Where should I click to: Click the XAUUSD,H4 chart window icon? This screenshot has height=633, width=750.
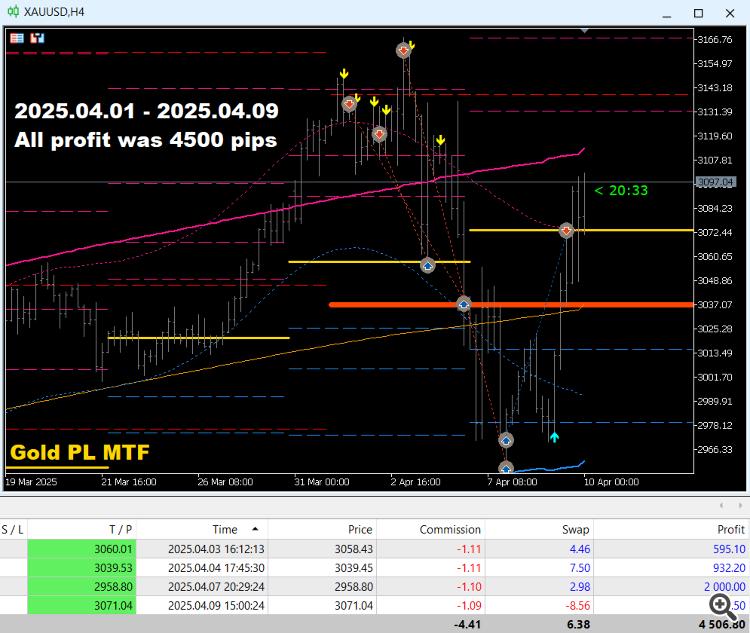[x=13, y=11]
